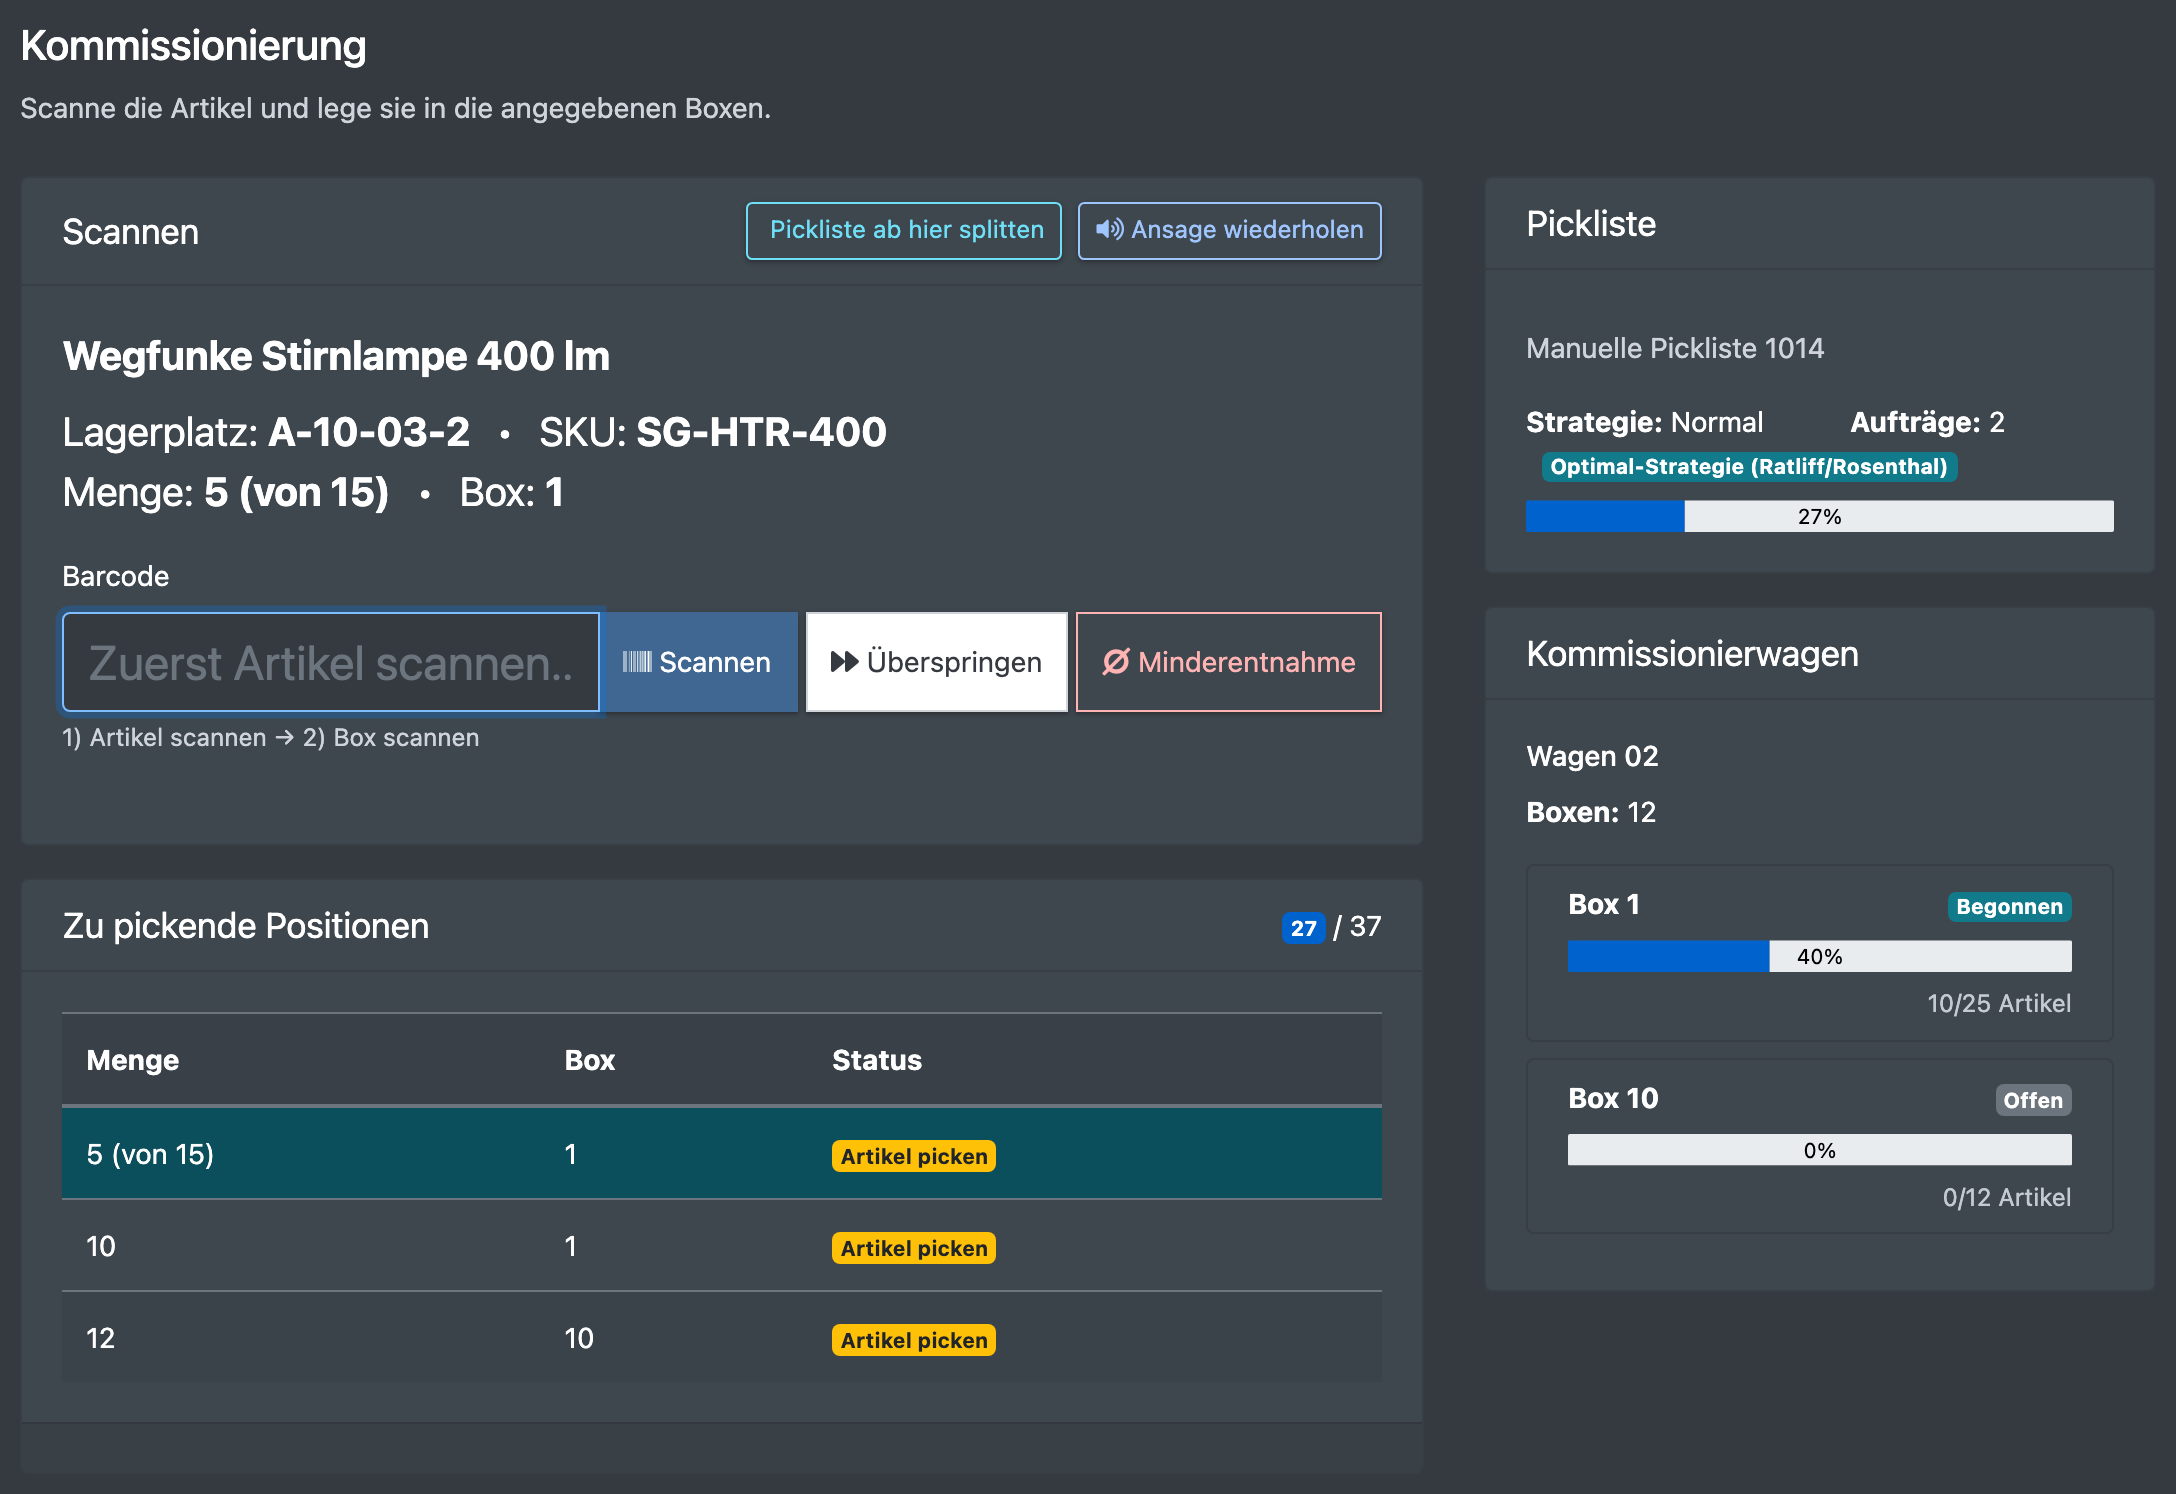The height and width of the screenshot is (1494, 2176).
Task: Click the Begonnen badge on Box 1
Action: [x=2009, y=907]
